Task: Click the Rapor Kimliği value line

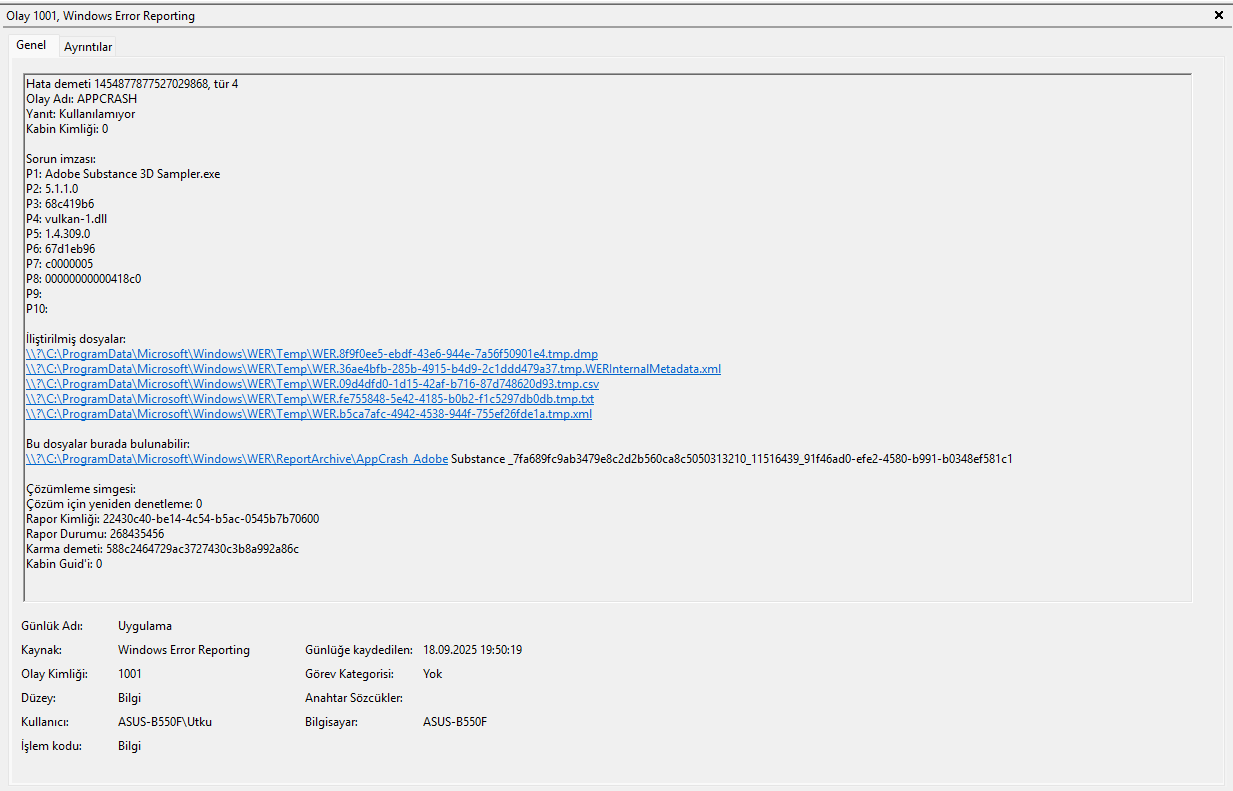Action: (x=172, y=519)
